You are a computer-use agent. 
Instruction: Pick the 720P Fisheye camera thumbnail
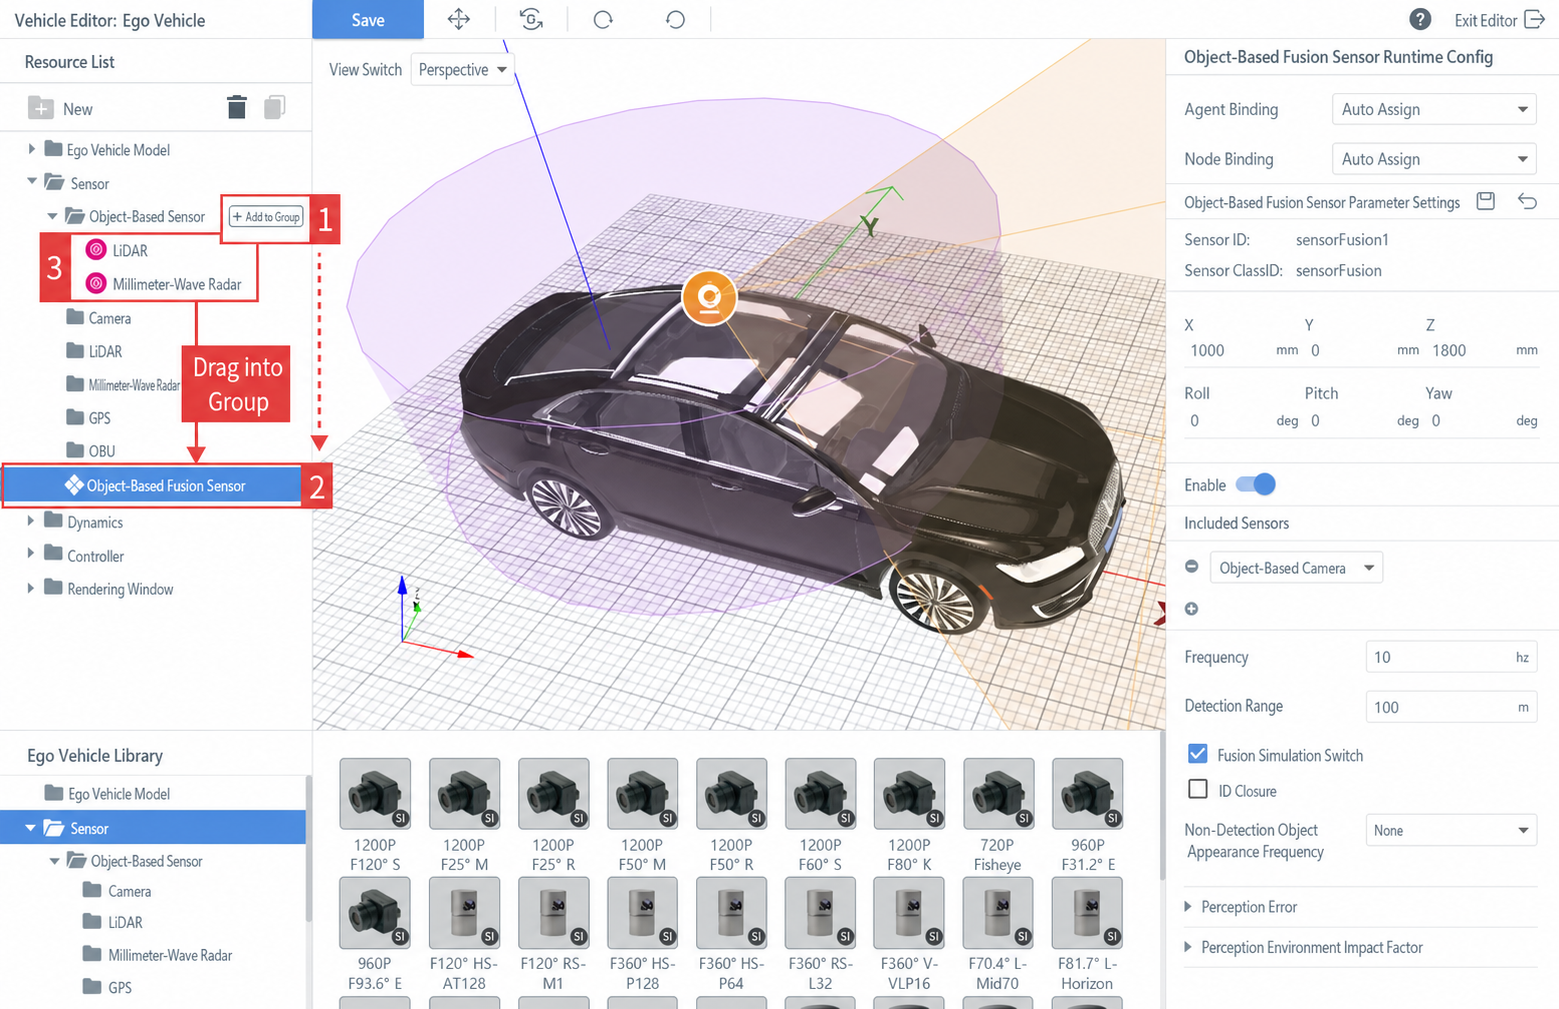(998, 794)
